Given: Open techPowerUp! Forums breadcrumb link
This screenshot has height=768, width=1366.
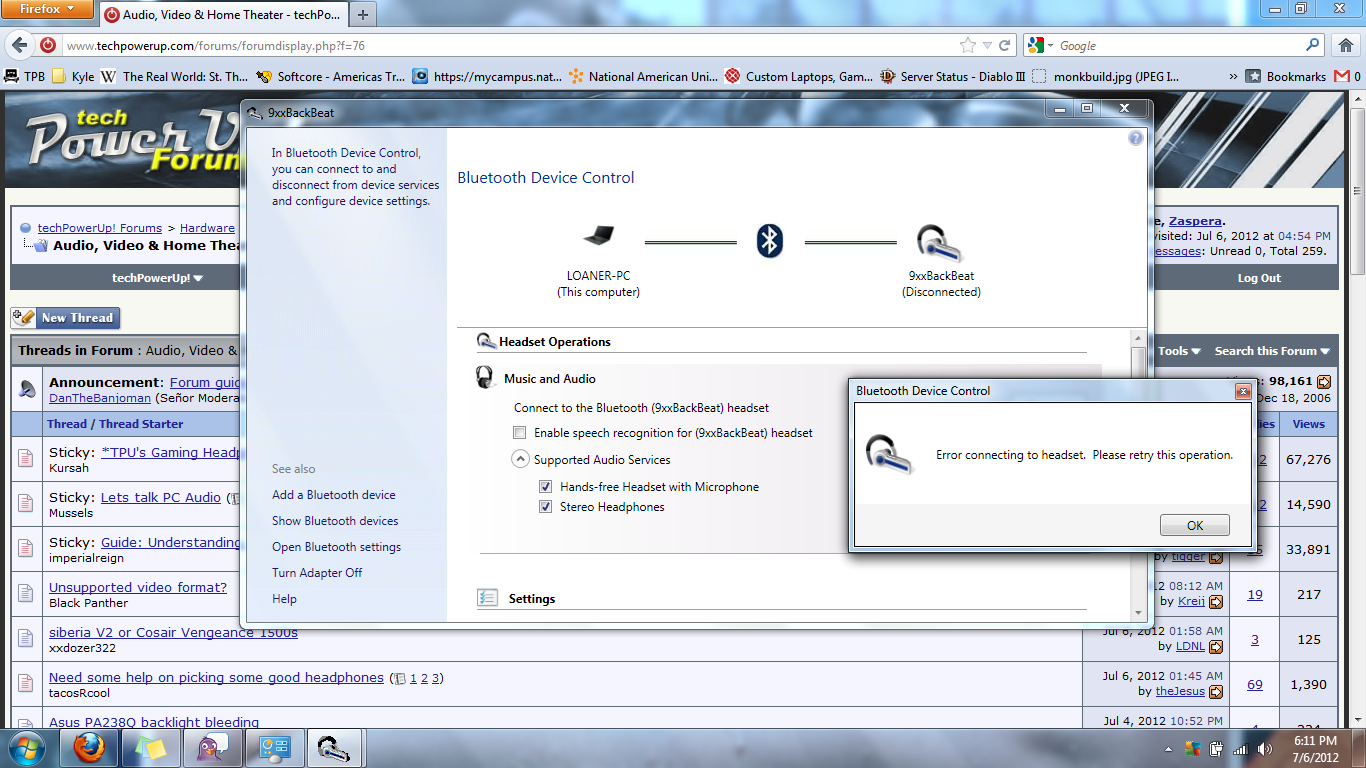Looking at the screenshot, I should coord(100,228).
